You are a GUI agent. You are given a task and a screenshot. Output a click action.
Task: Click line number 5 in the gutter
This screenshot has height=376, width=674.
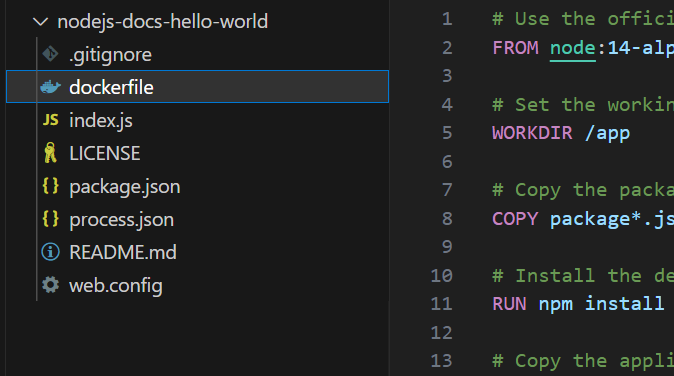pos(447,133)
